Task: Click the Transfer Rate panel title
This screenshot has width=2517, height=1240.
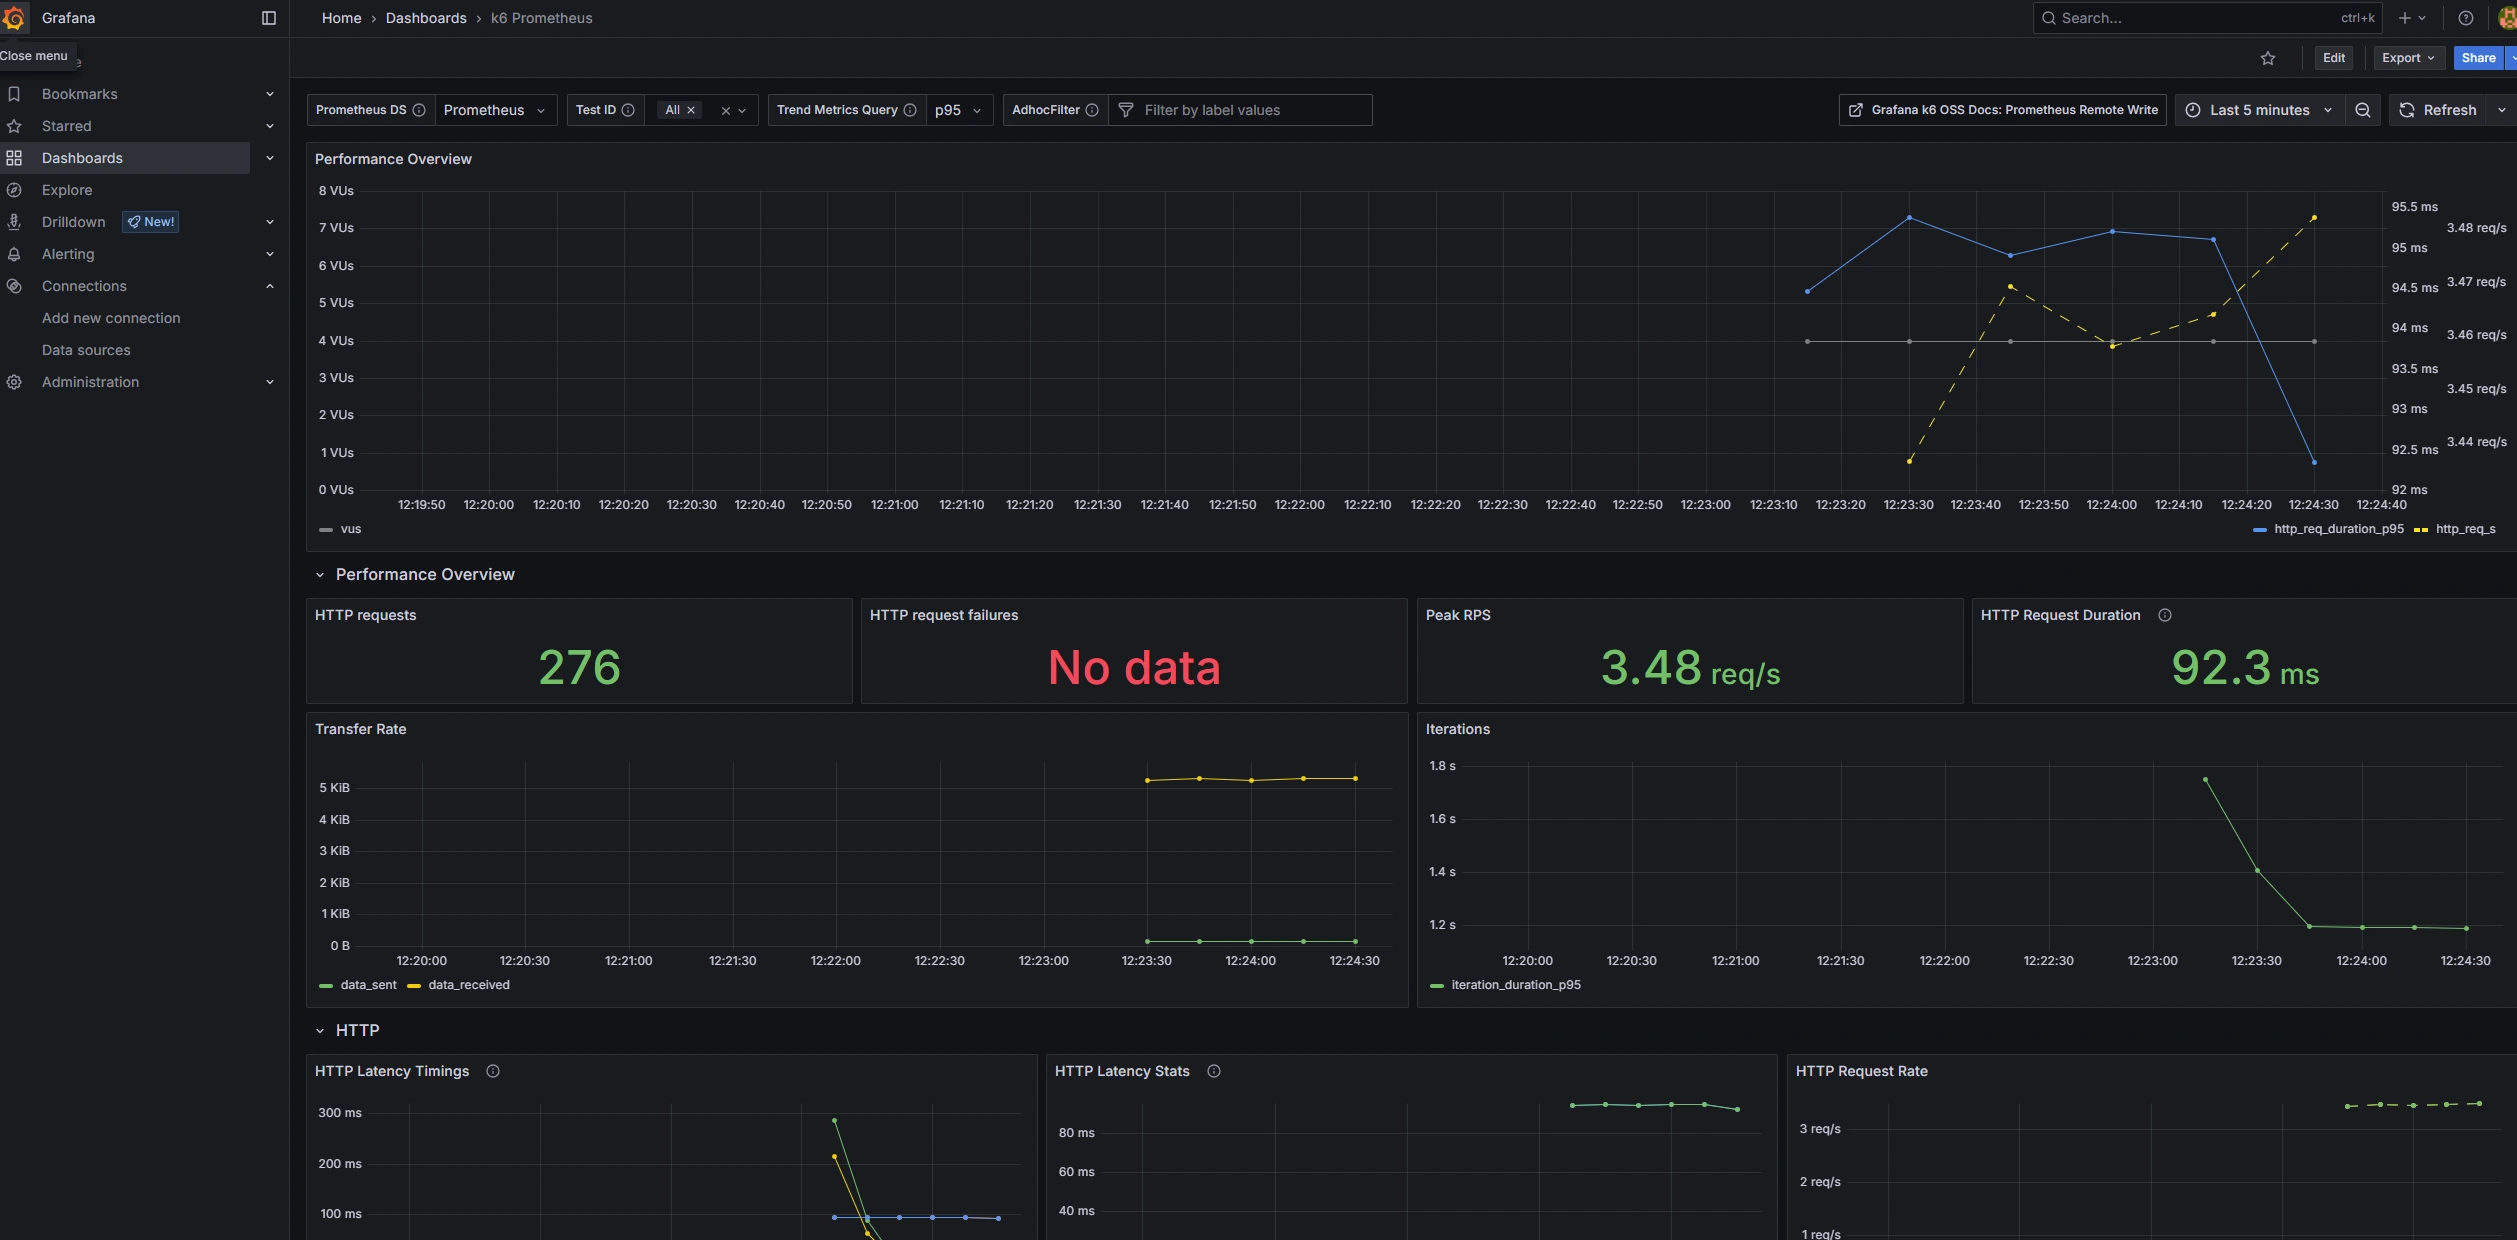Action: coord(360,729)
